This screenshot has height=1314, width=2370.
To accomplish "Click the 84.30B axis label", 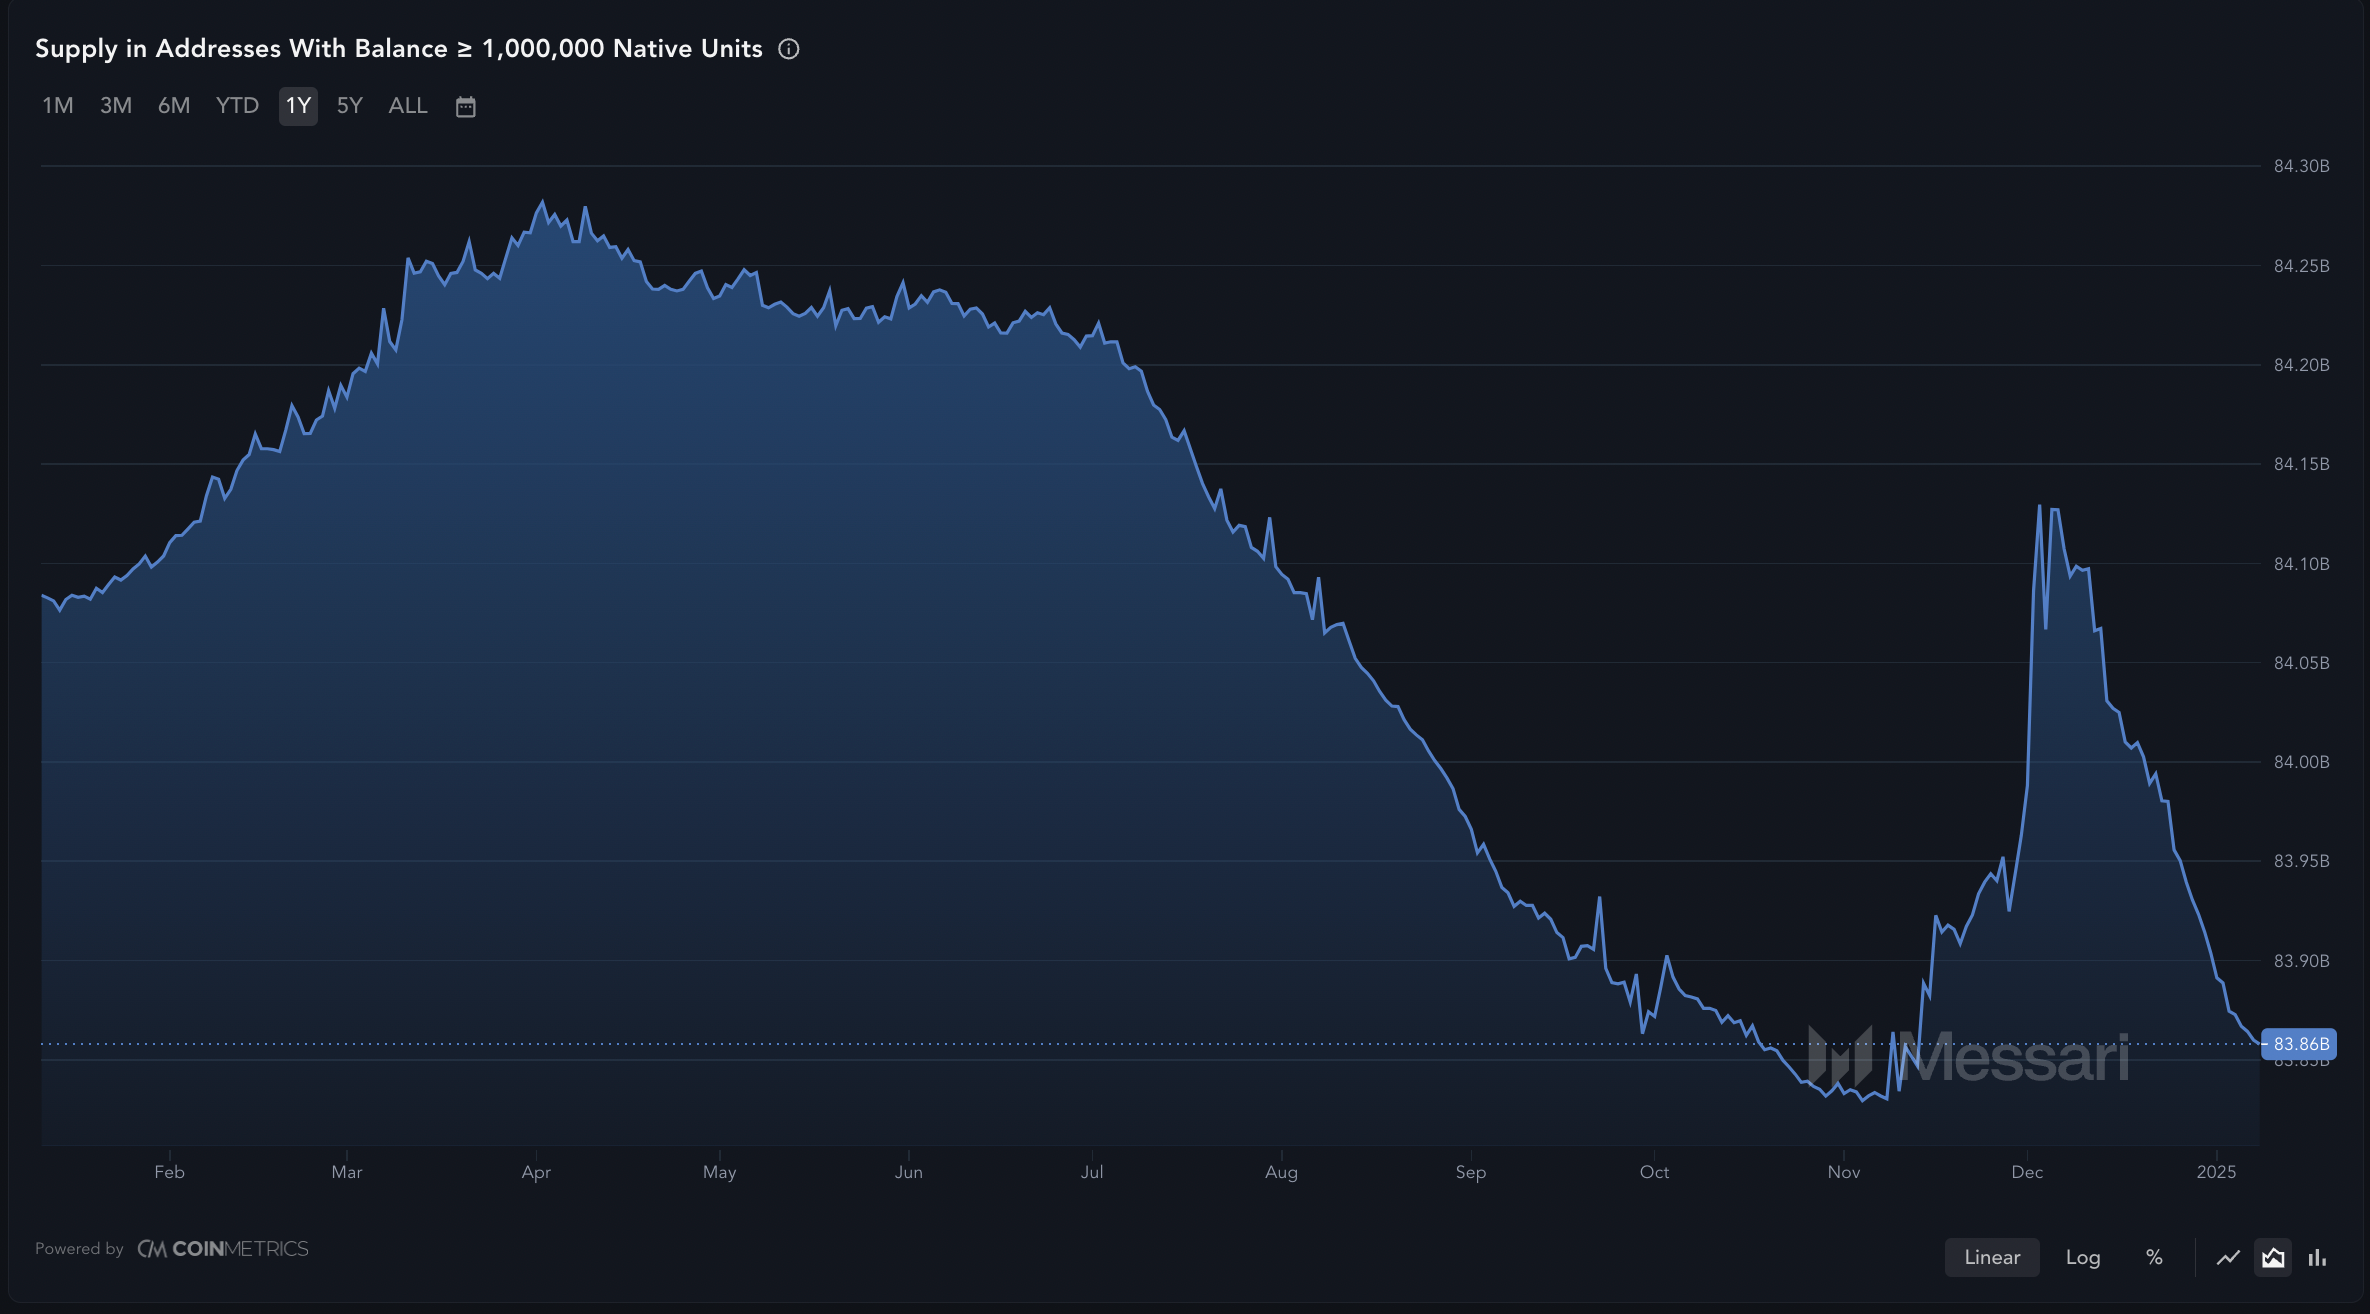I will [x=2301, y=166].
